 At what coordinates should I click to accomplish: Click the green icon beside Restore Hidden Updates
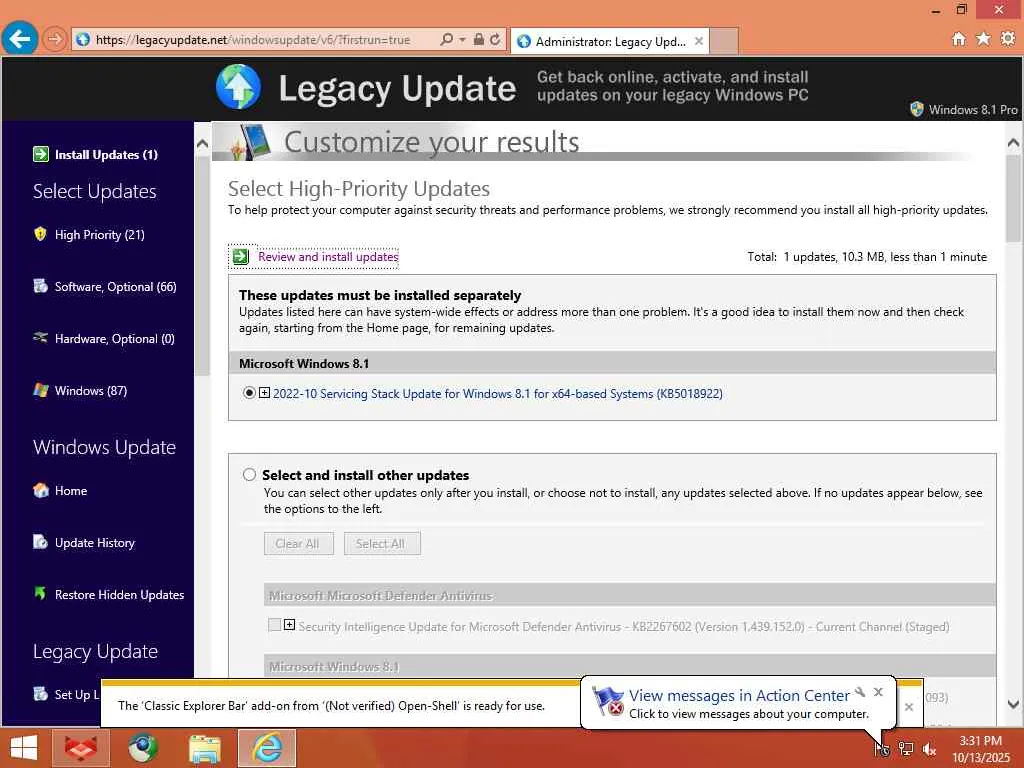click(40, 594)
